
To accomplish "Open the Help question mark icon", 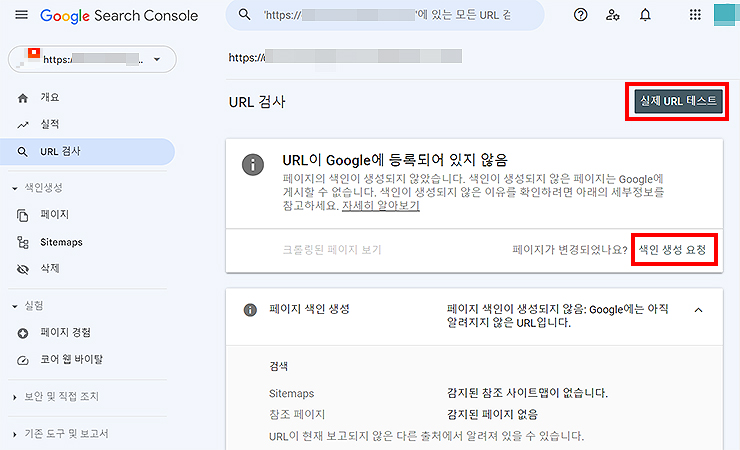I will [580, 15].
